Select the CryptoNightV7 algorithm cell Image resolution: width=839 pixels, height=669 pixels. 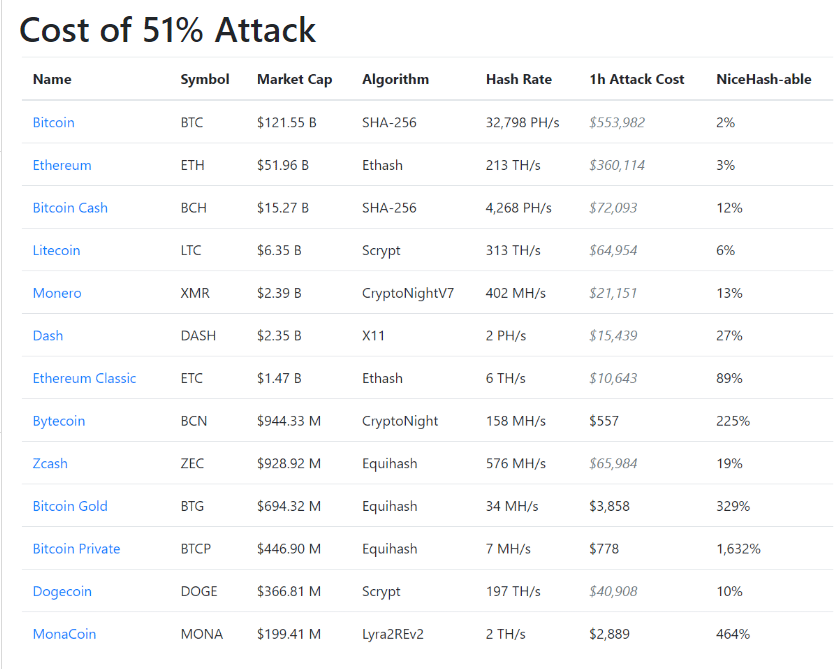(408, 293)
